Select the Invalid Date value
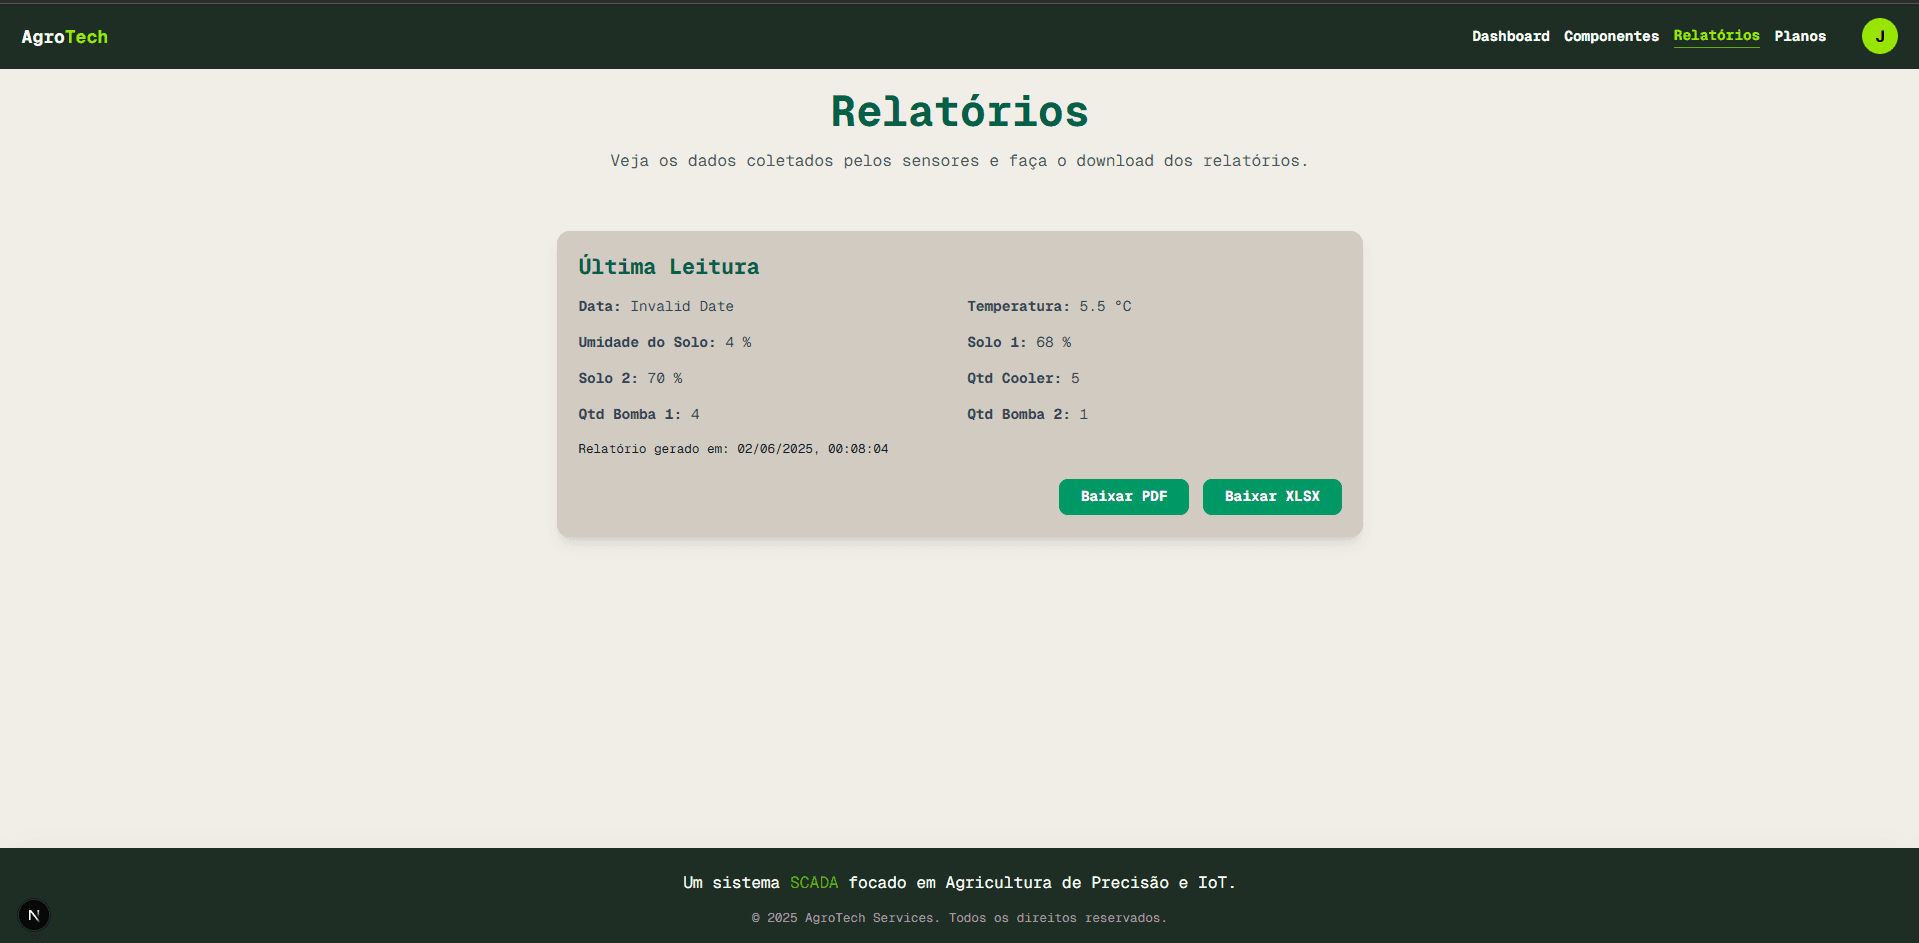Viewport: 1919px width, 943px height. coord(681,306)
